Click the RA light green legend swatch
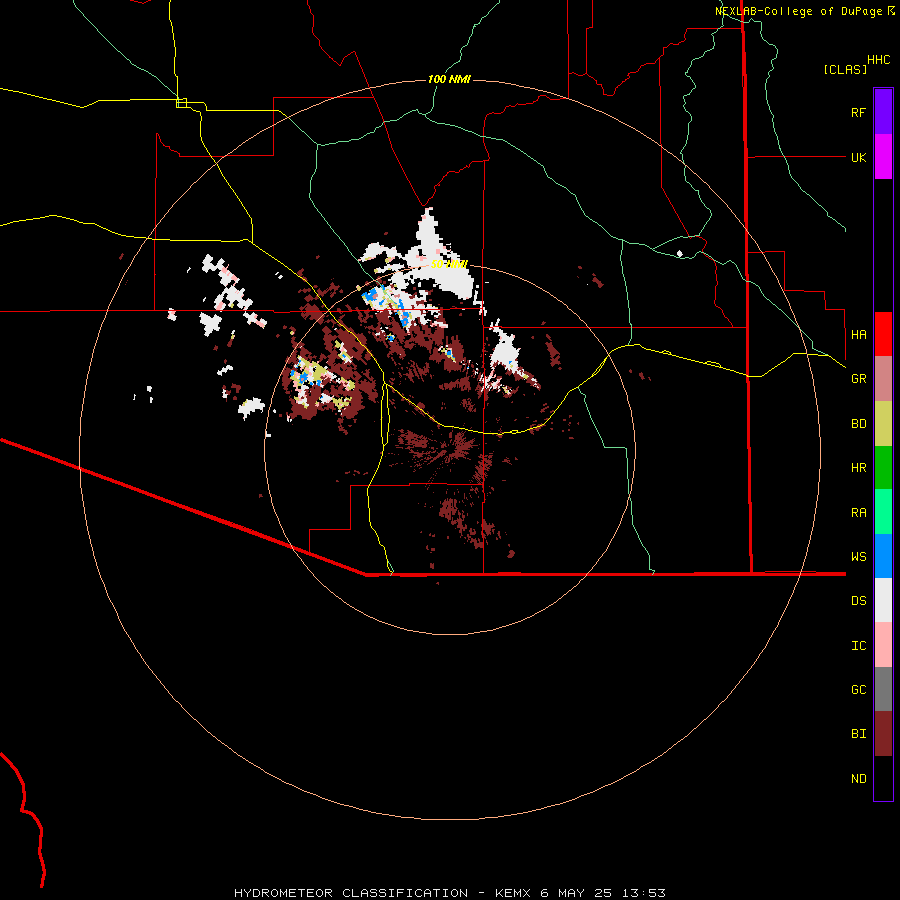The width and height of the screenshot is (900, 900). click(x=883, y=512)
